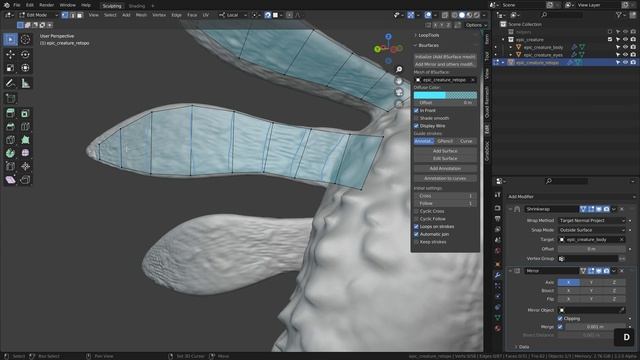Select the Shrink/Fatten tool

coord(25,167)
